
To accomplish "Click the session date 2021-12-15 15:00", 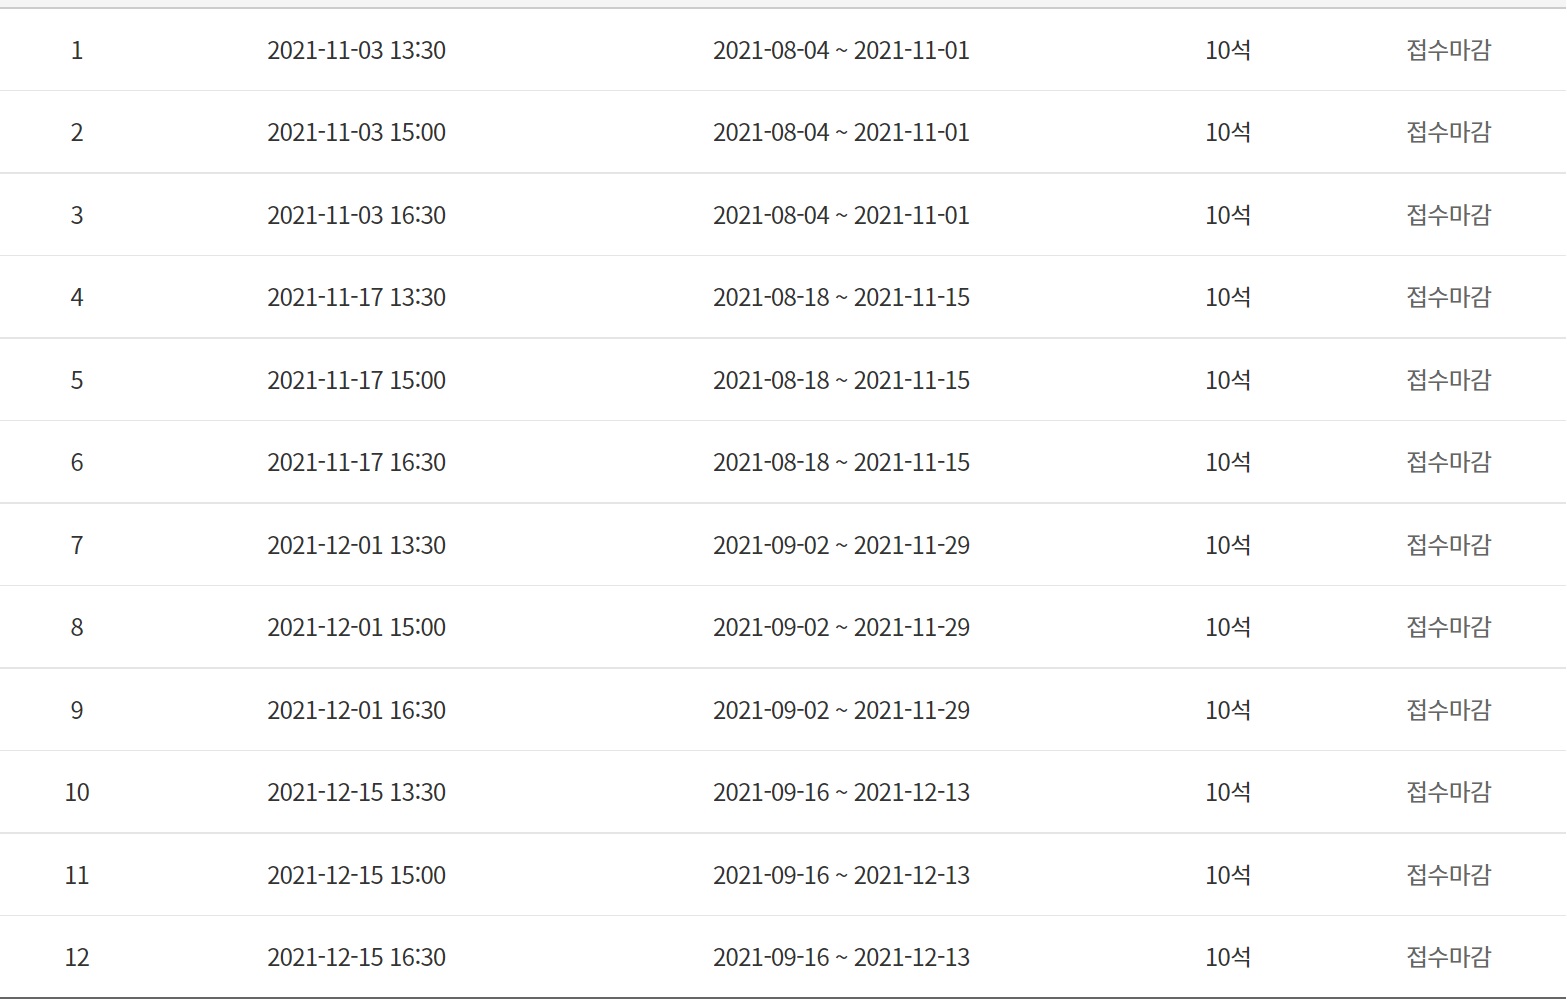I will tap(356, 875).
